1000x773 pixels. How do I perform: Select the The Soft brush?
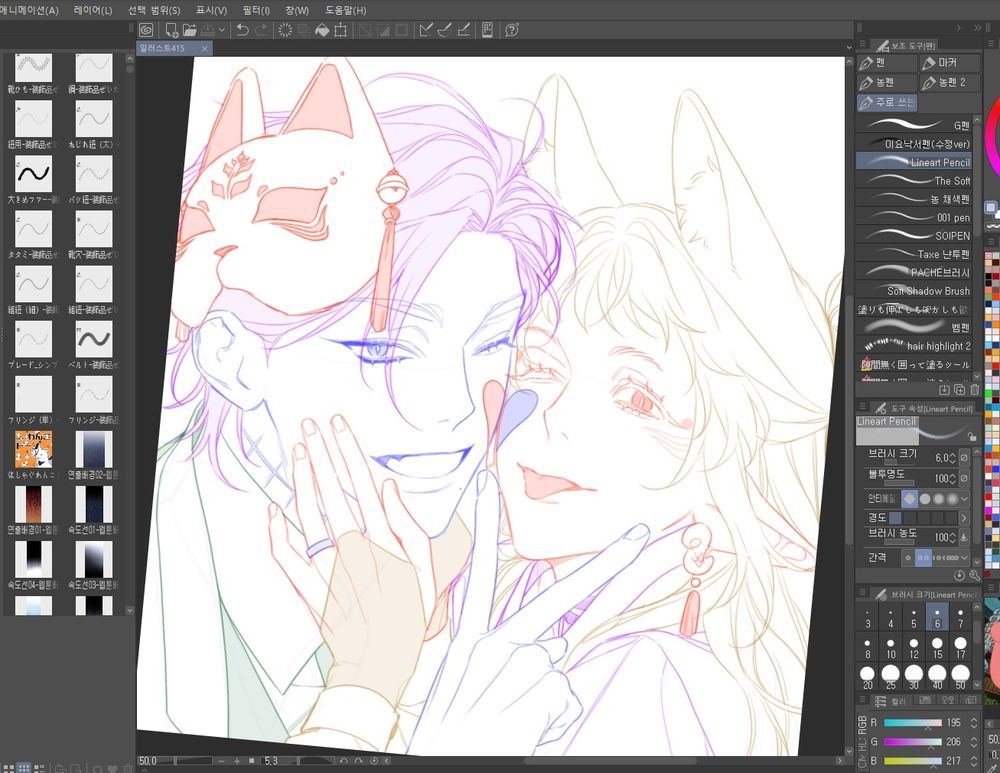pos(914,180)
